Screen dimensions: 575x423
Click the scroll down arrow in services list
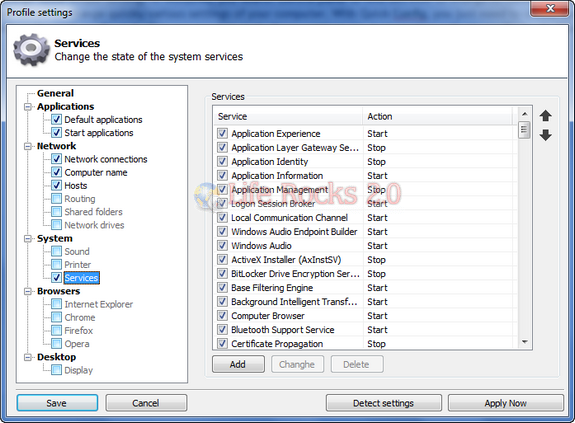point(524,342)
